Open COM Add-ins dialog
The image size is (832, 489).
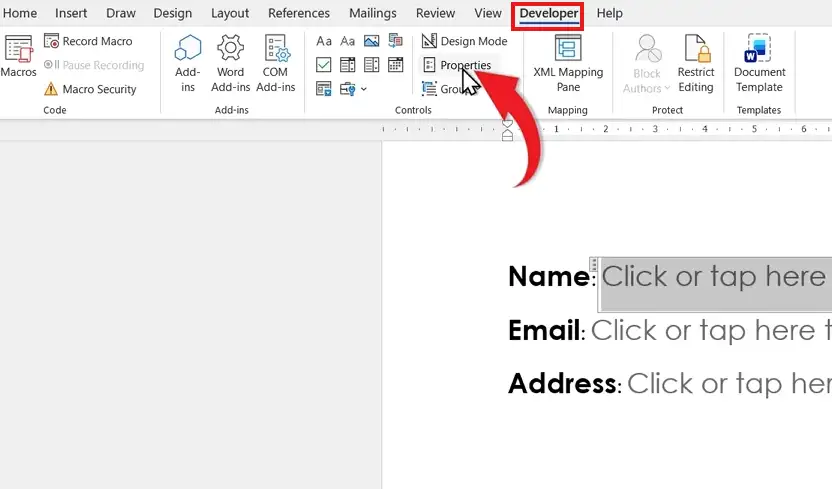pyautogui.click(x=275, y=64)
